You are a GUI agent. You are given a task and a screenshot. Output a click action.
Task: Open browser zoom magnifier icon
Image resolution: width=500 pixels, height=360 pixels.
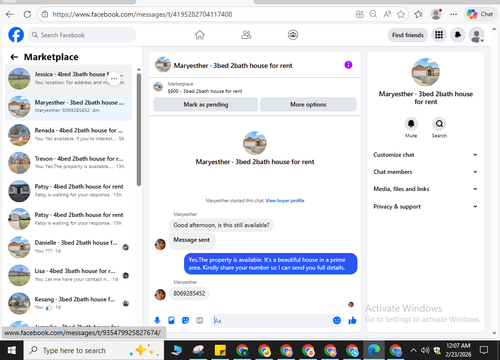pyautogui.click(x=373, y=14)
